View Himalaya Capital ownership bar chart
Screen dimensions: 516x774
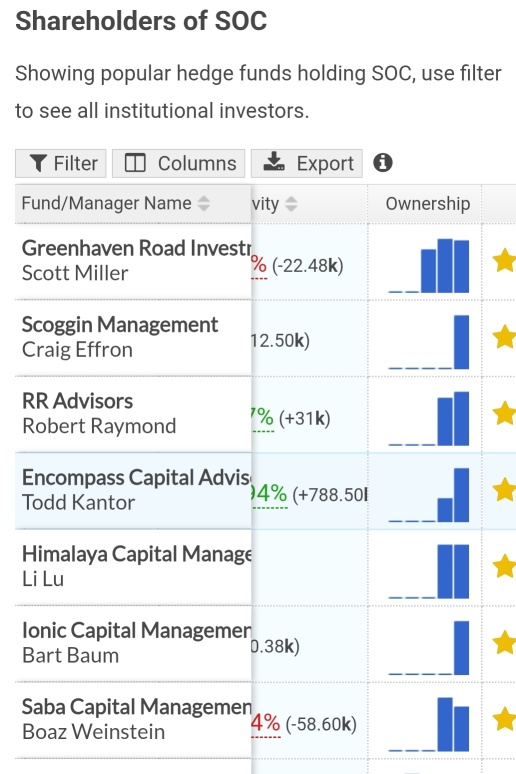(x=429, y=572)
